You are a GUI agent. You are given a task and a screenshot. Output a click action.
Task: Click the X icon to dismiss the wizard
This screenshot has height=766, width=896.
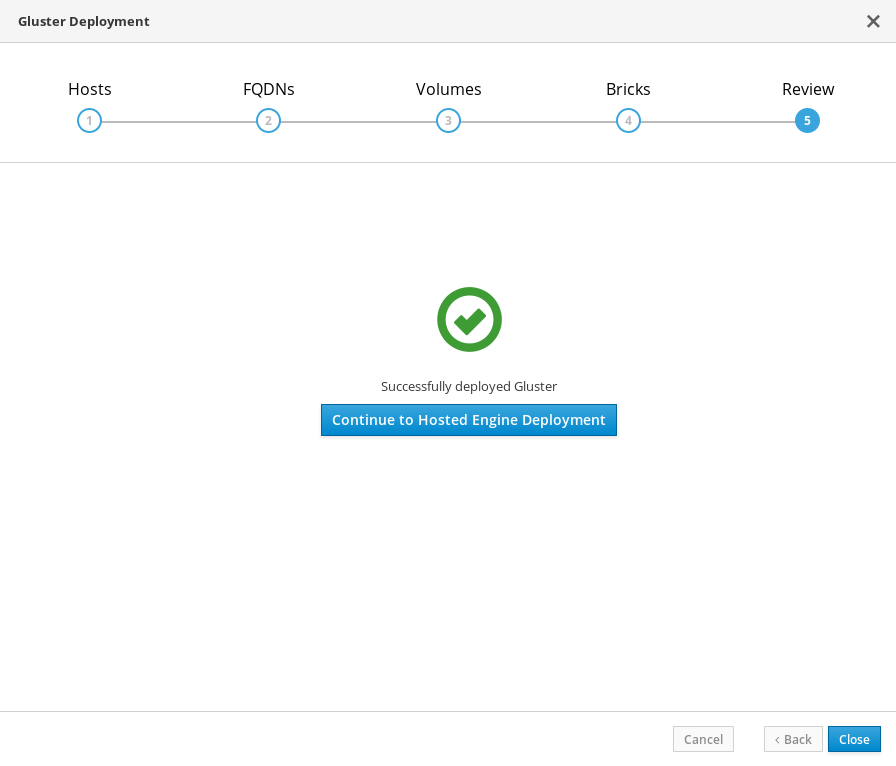(x=873, y=21)
